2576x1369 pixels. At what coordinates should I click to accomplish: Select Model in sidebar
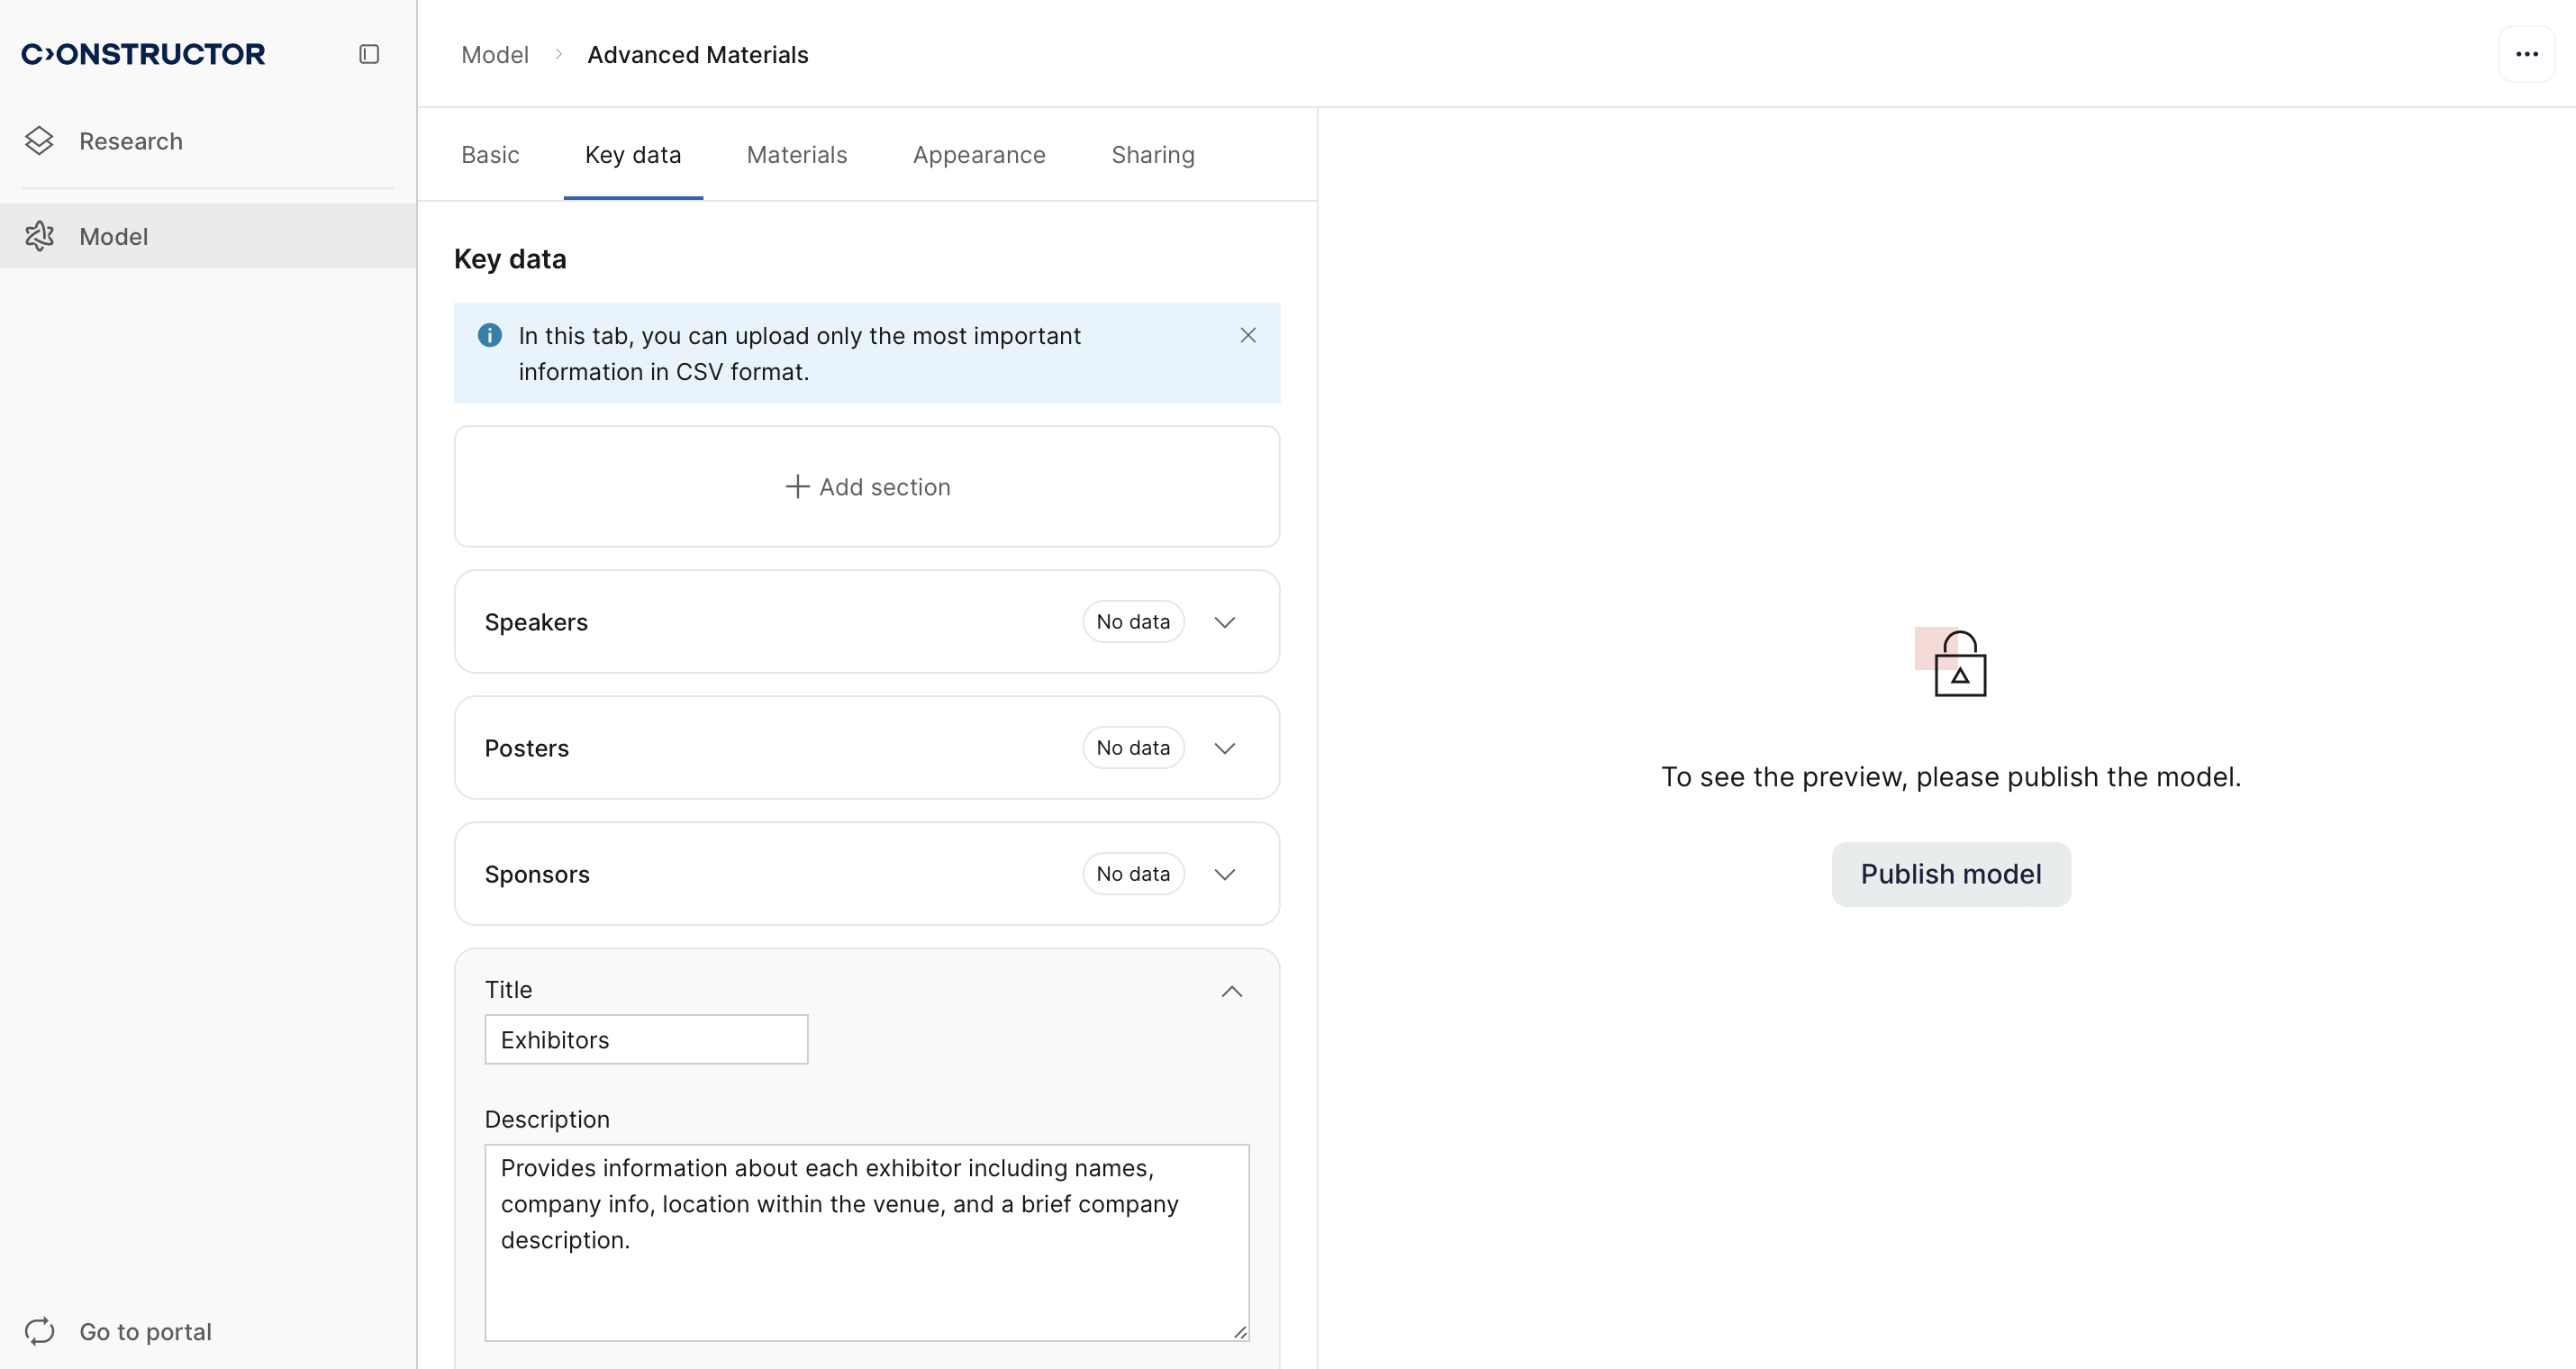(x=113, y=236)
